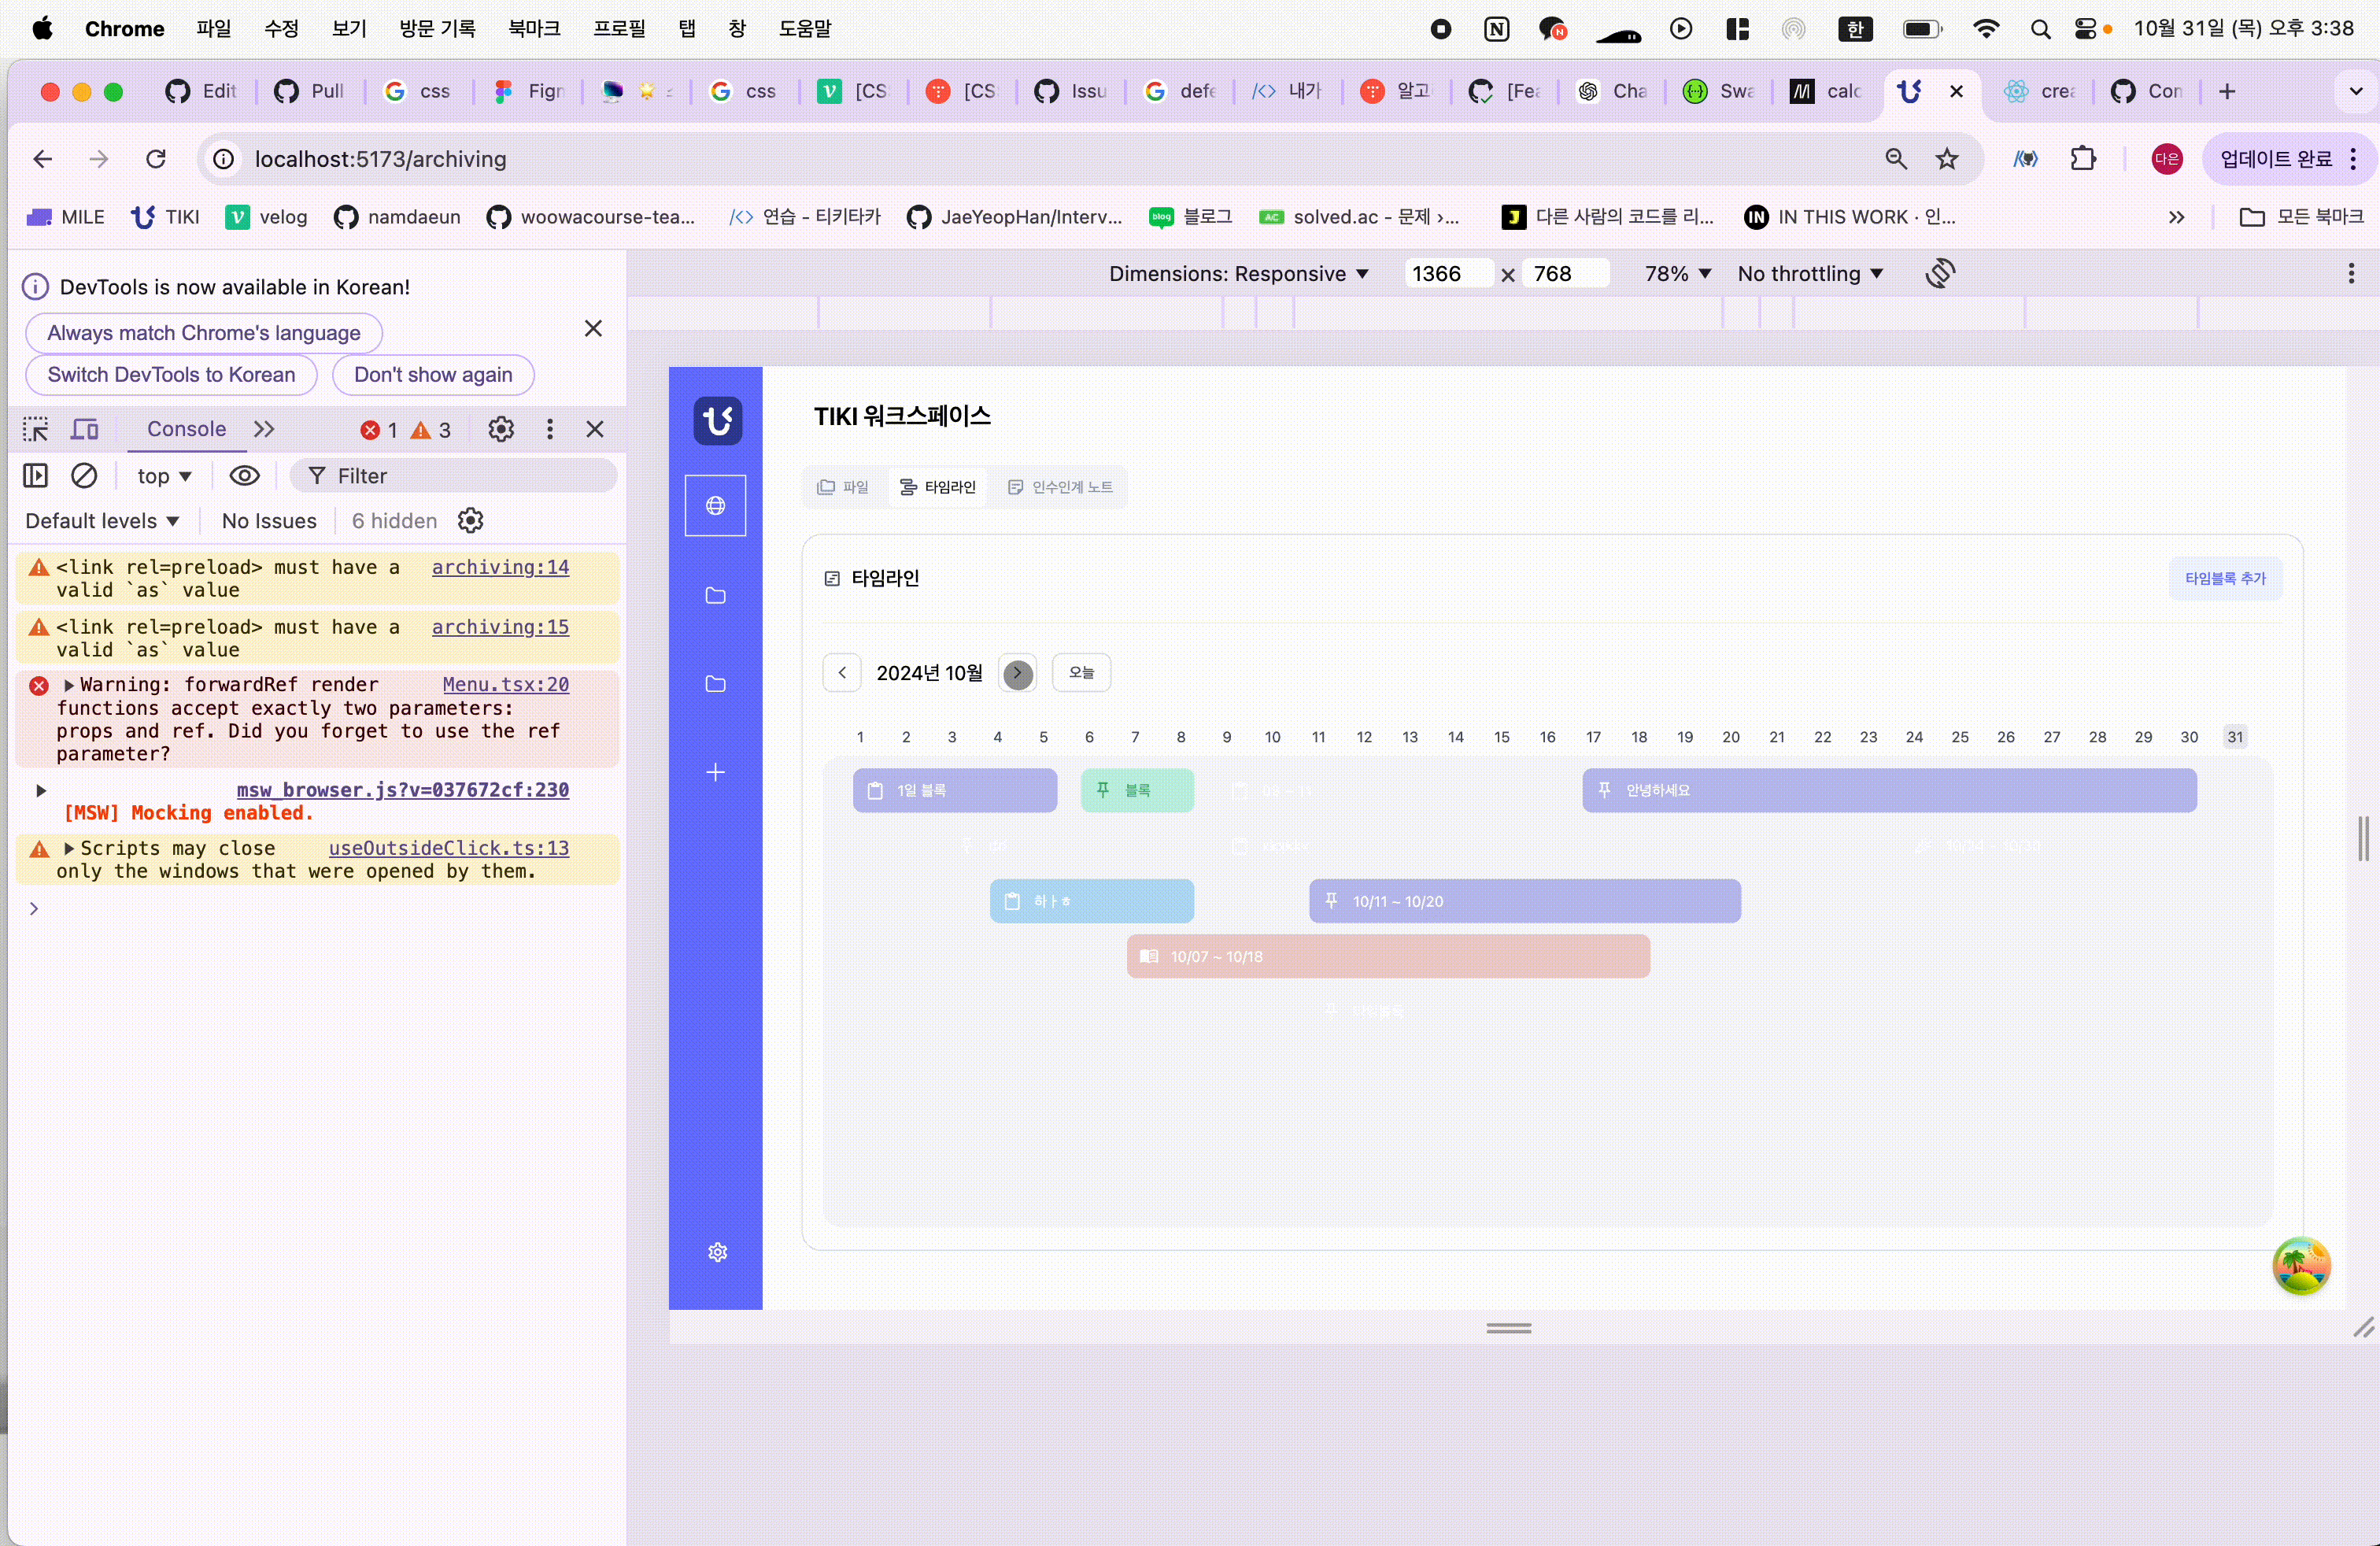Open the DevTools settings gear icon
Viewport: 2380px width, 1546px height.
point(501,429)
